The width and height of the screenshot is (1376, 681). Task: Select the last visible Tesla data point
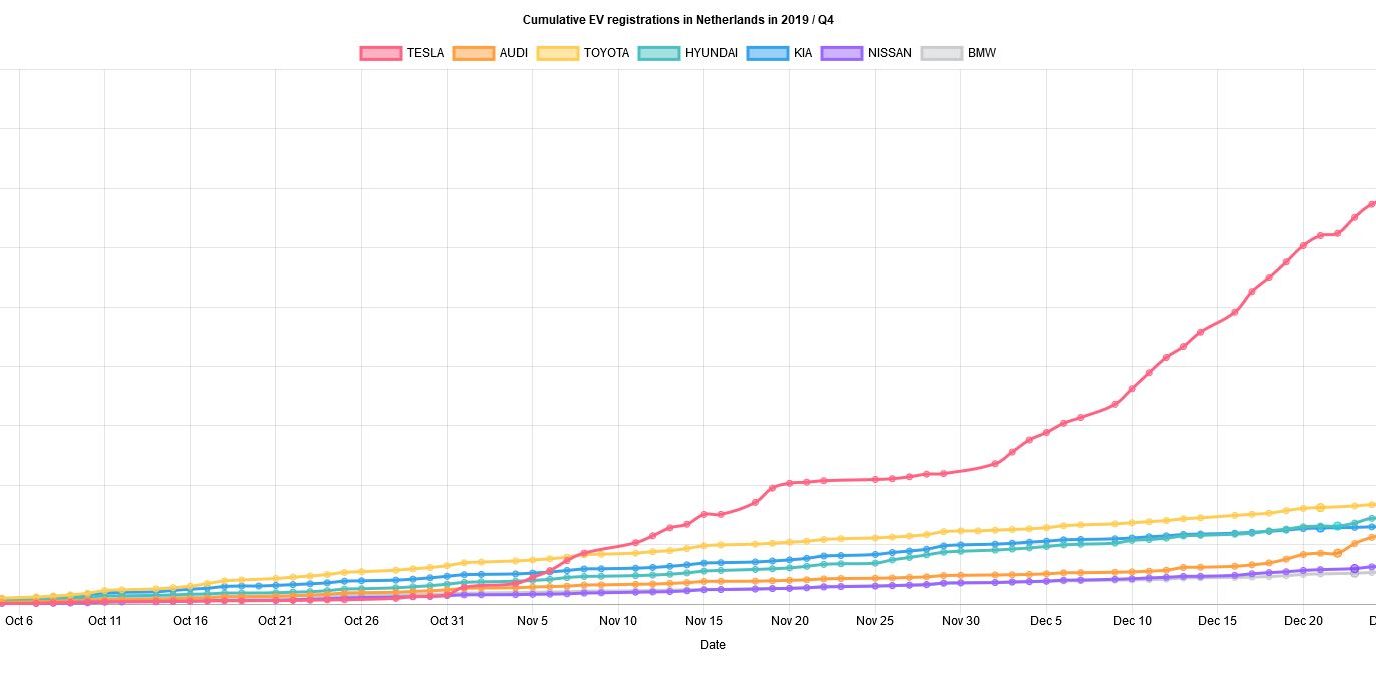1372,204
